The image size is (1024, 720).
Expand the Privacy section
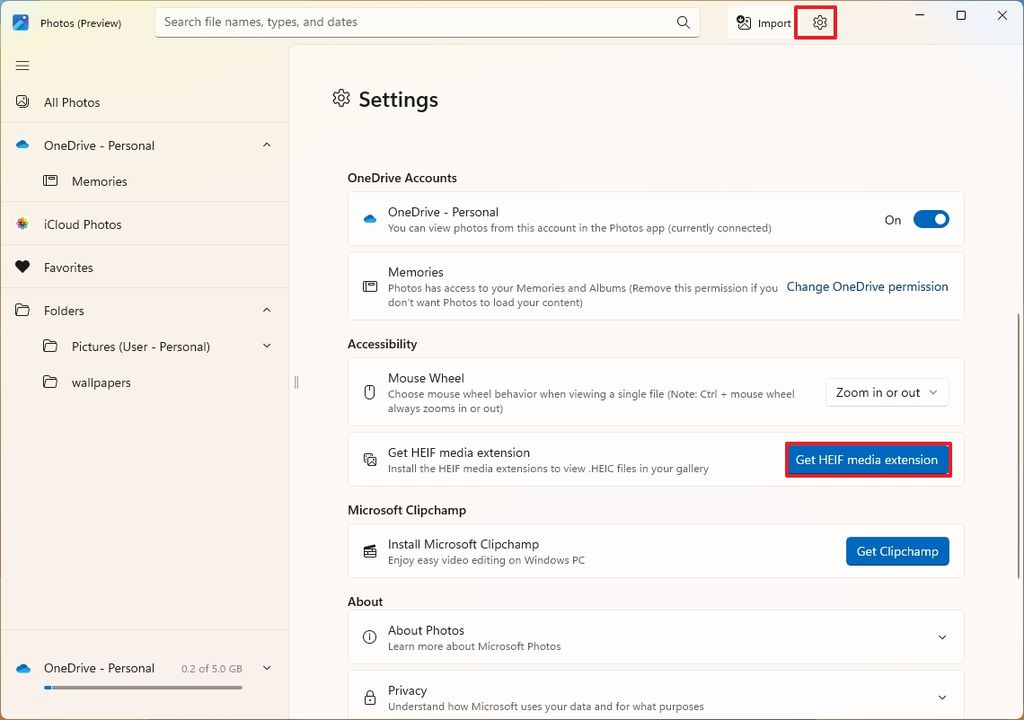point(942,697)
